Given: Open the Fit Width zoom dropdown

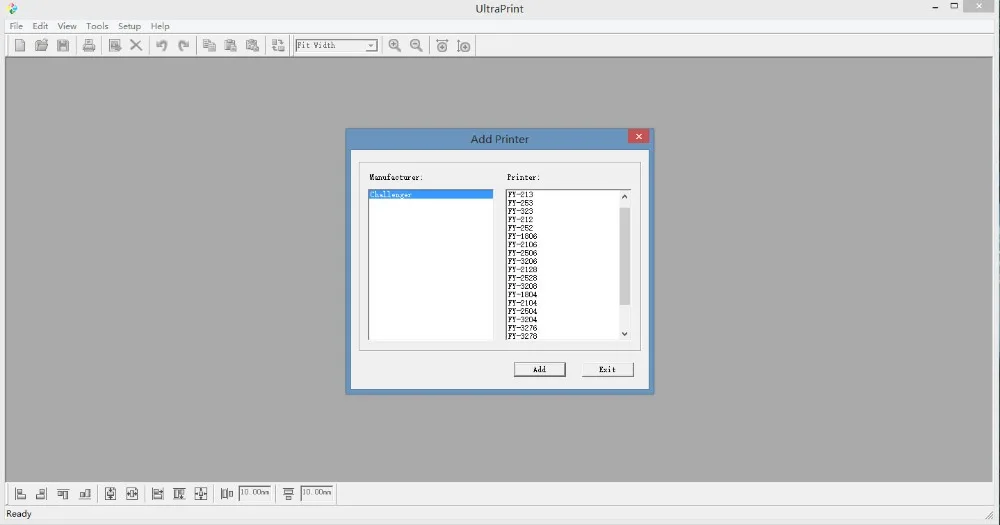Looking at the screenshot, I should (x=371, y=46).
